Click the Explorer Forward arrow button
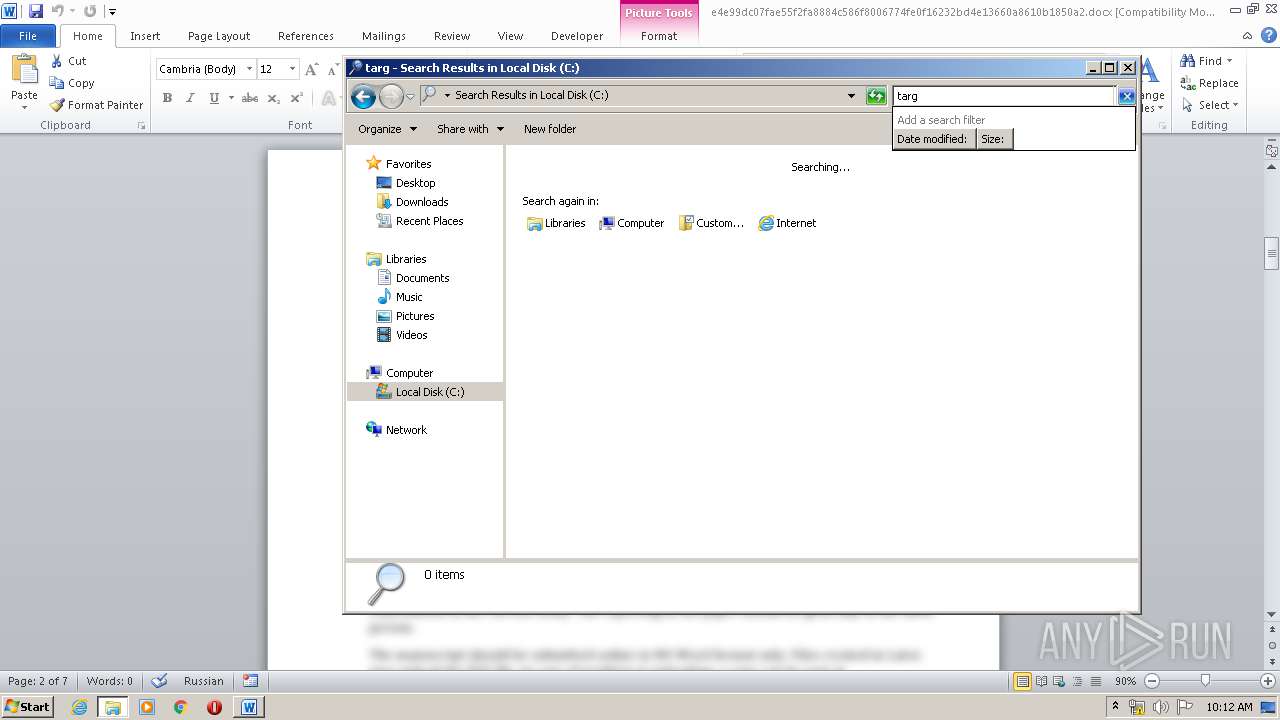 coord(391,96)
